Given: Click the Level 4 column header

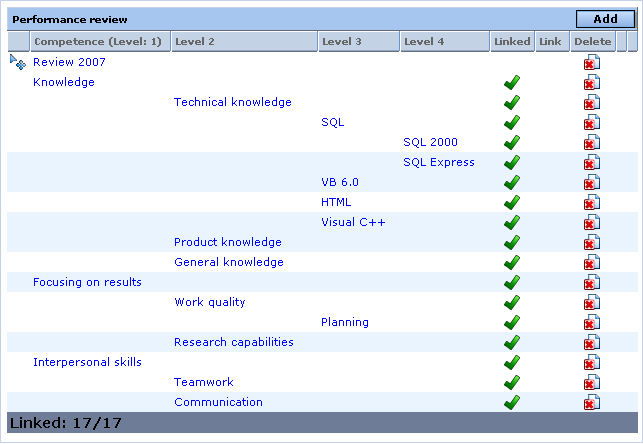Looking at the screenshot, I should (x=445, y=41).
